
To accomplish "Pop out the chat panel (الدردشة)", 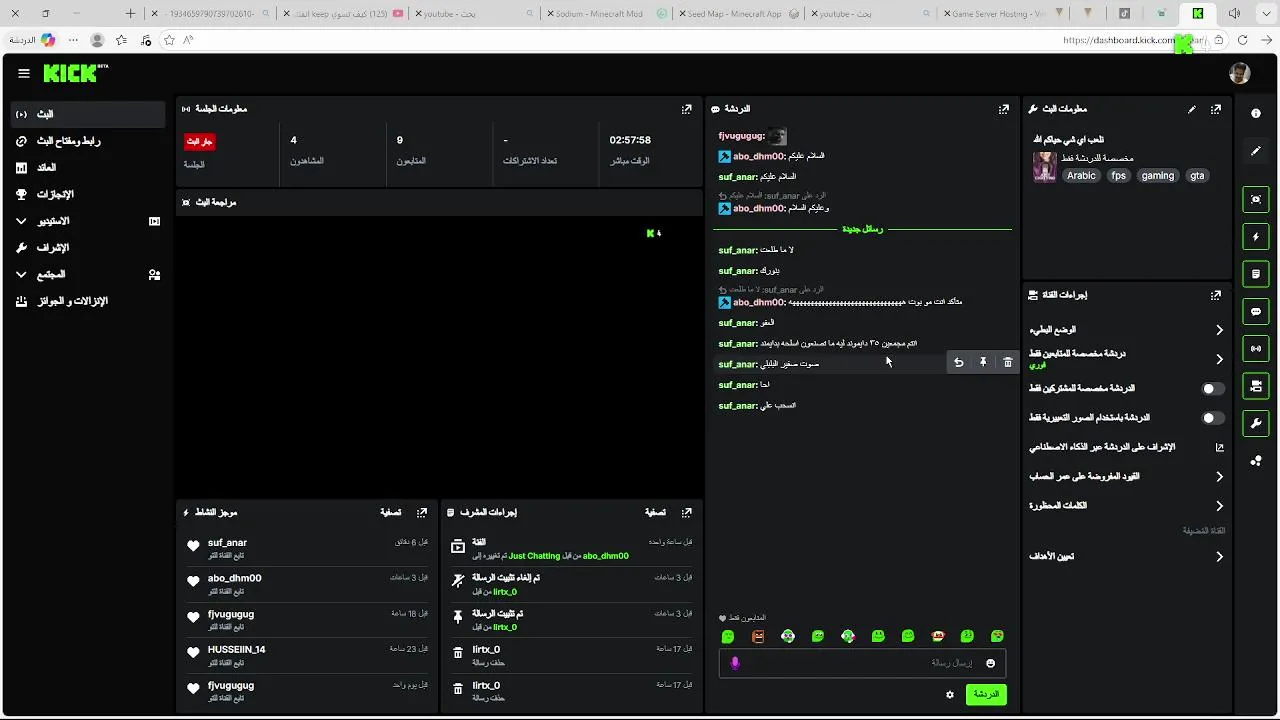I will pyautogui.click(x=1004, y=109).
